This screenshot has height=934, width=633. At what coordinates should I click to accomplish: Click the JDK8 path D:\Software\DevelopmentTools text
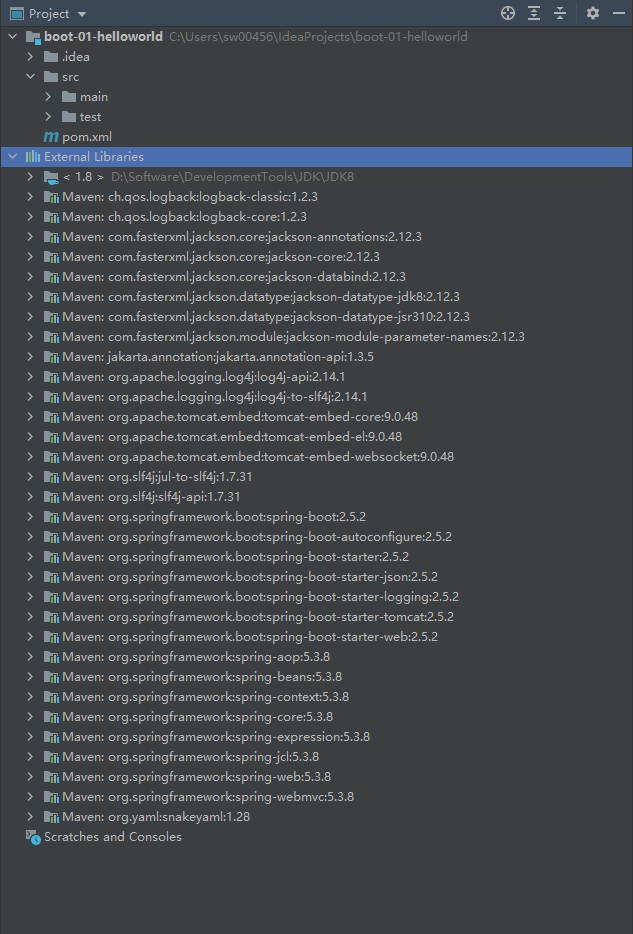pos(232,177)
